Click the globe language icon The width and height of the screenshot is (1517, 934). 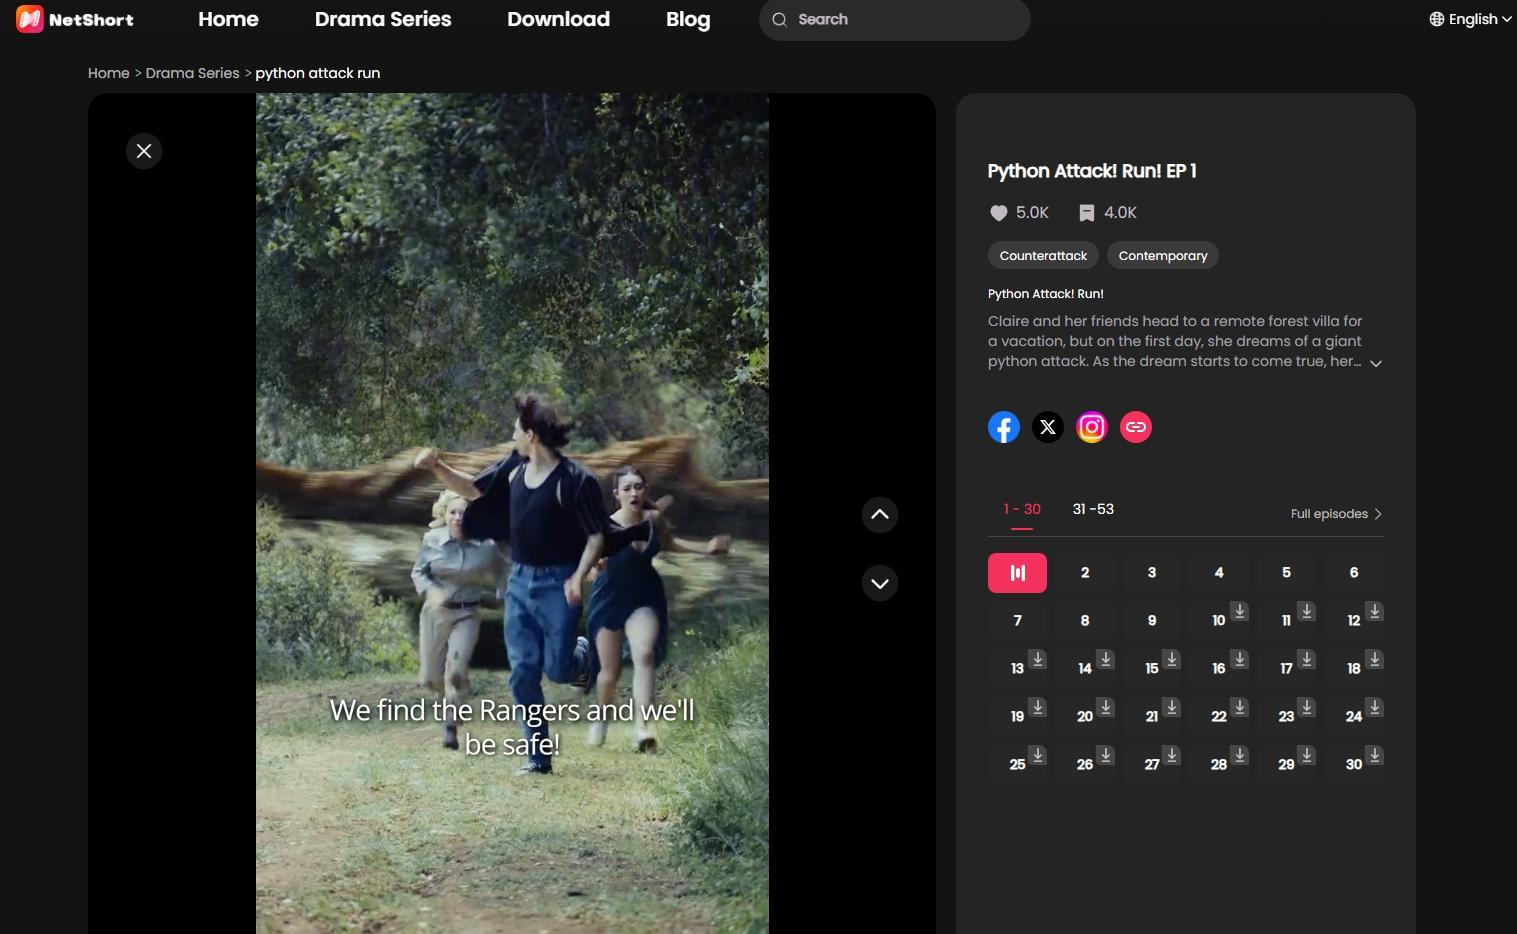click(x=1437, y=19)
